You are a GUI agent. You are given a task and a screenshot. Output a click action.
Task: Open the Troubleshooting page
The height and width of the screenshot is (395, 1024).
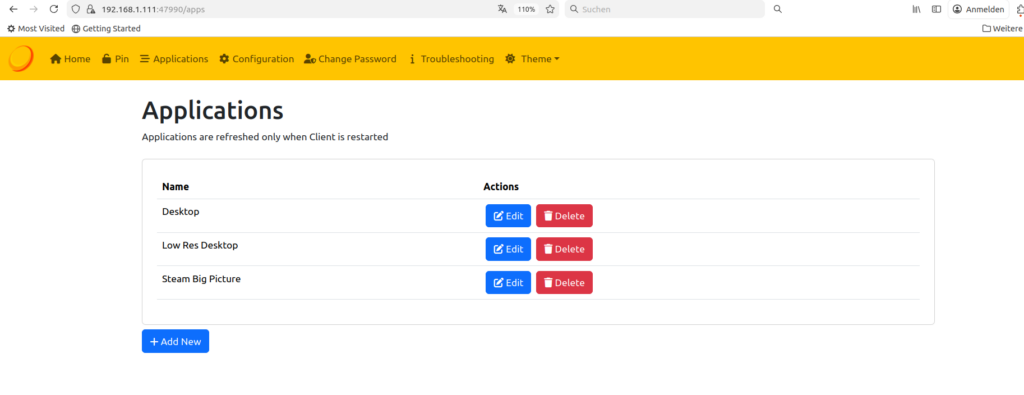coord(451,59)
